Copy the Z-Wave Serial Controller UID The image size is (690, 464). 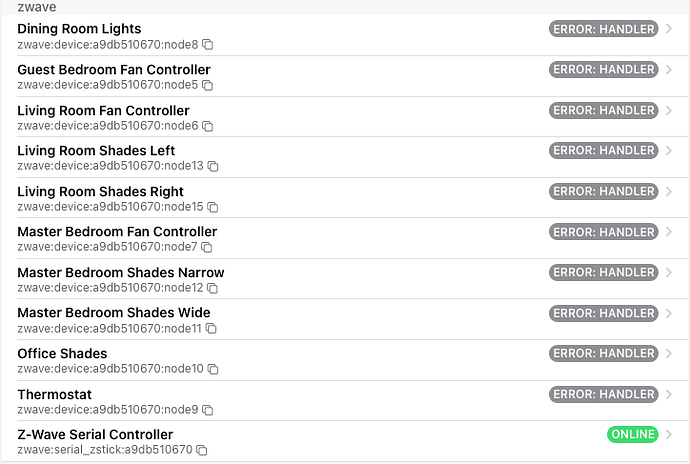click(202, 451)
